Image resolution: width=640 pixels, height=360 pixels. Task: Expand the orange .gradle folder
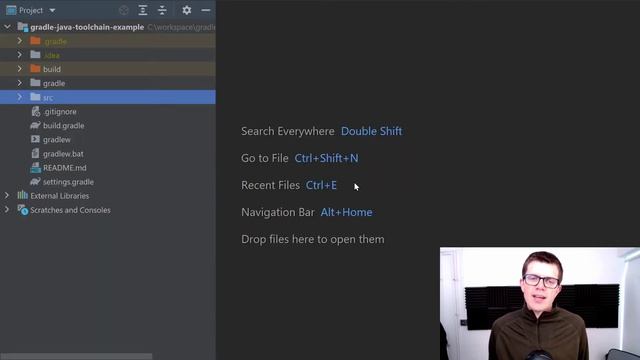click(20, 41)
